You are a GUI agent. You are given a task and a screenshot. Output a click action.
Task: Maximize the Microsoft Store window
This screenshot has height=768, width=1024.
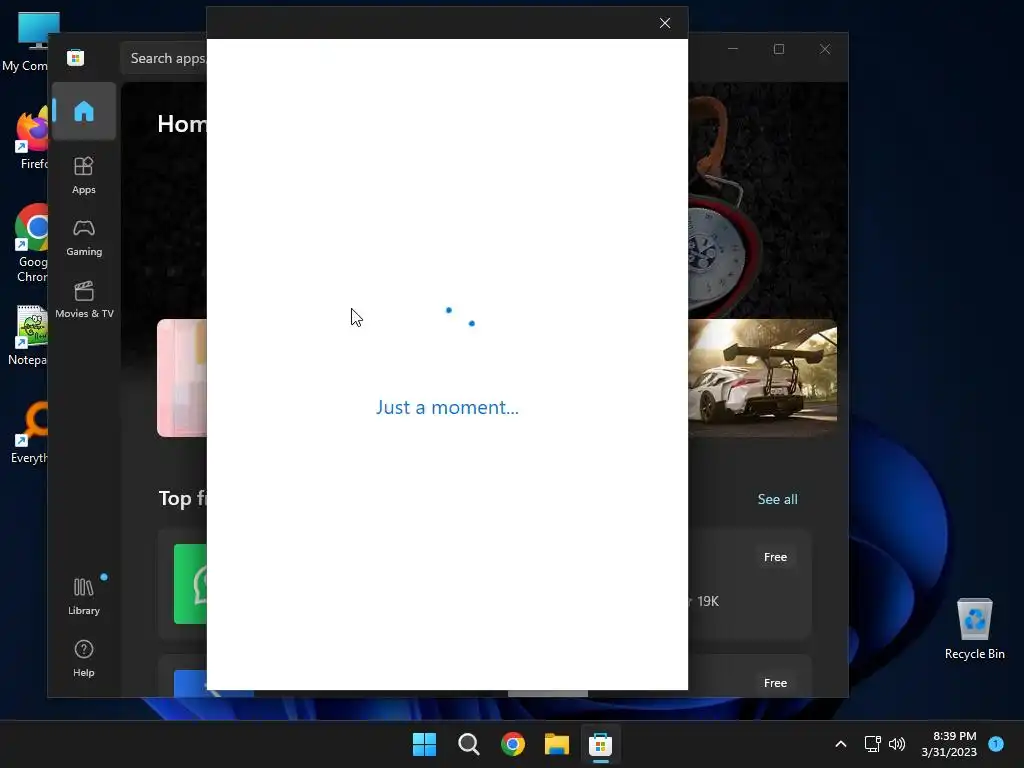pyautogui.click(x=778, y=49)
